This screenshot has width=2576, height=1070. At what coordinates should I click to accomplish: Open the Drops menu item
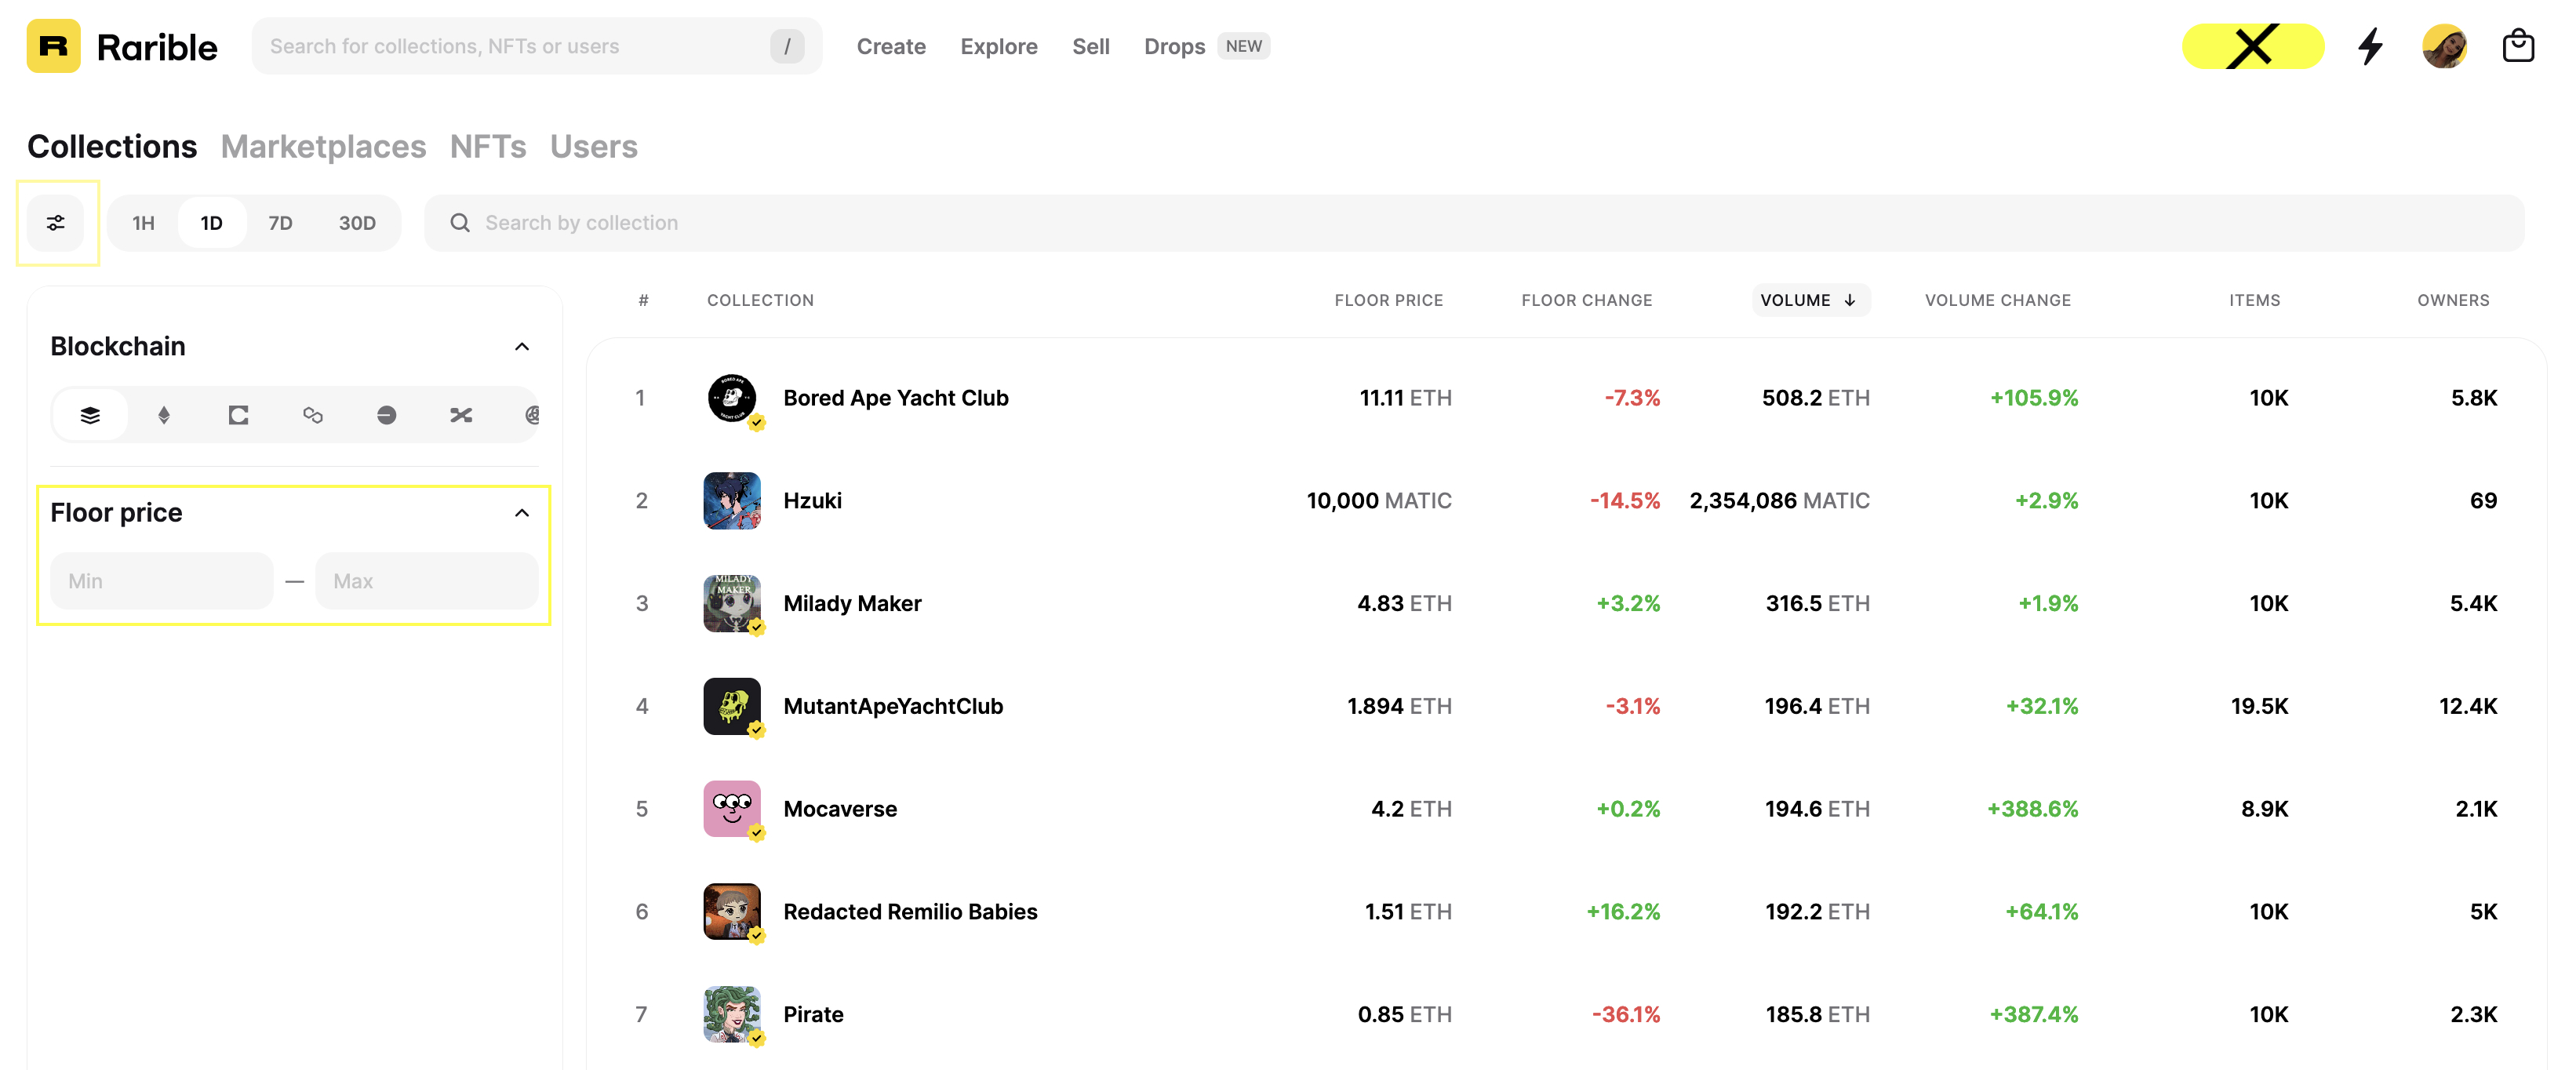[1174, 46]
